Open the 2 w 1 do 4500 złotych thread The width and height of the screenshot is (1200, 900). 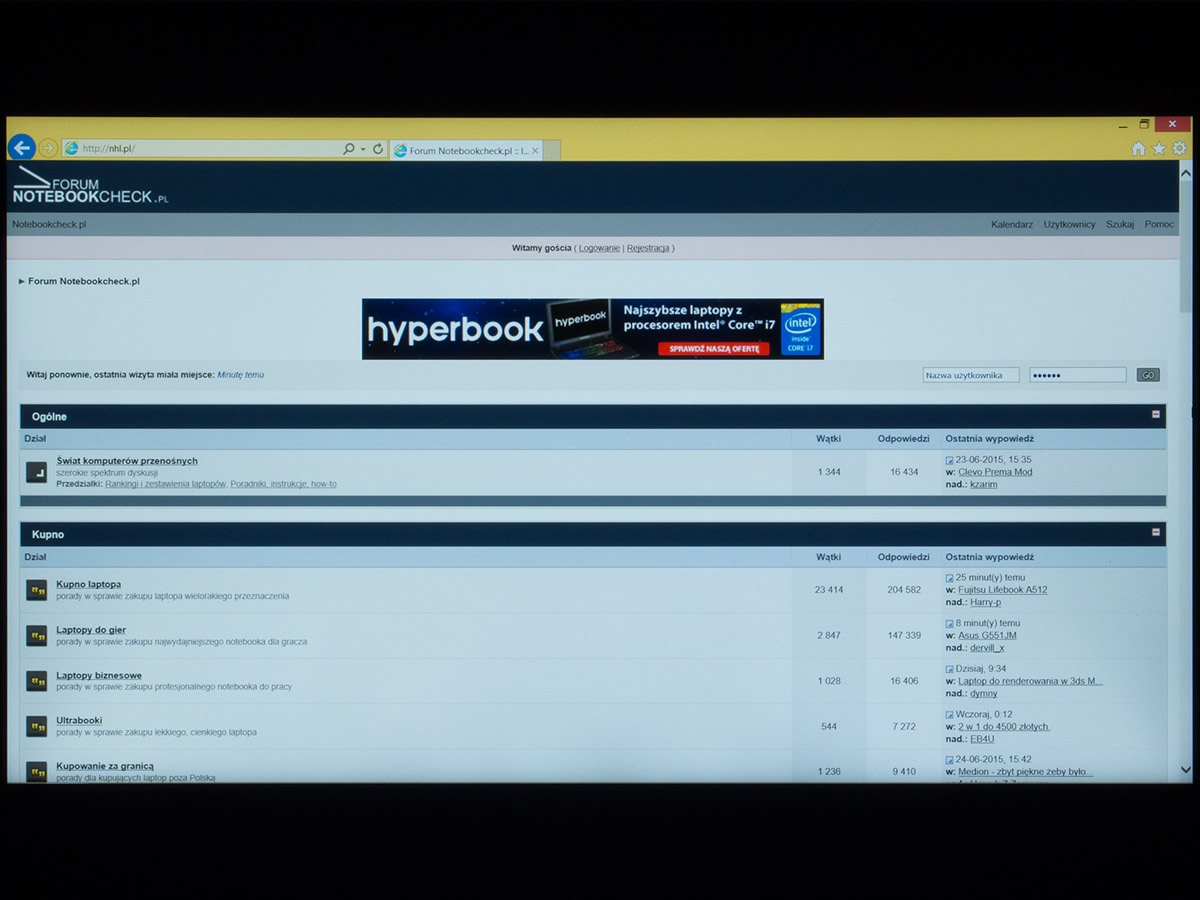[1004, 727]
